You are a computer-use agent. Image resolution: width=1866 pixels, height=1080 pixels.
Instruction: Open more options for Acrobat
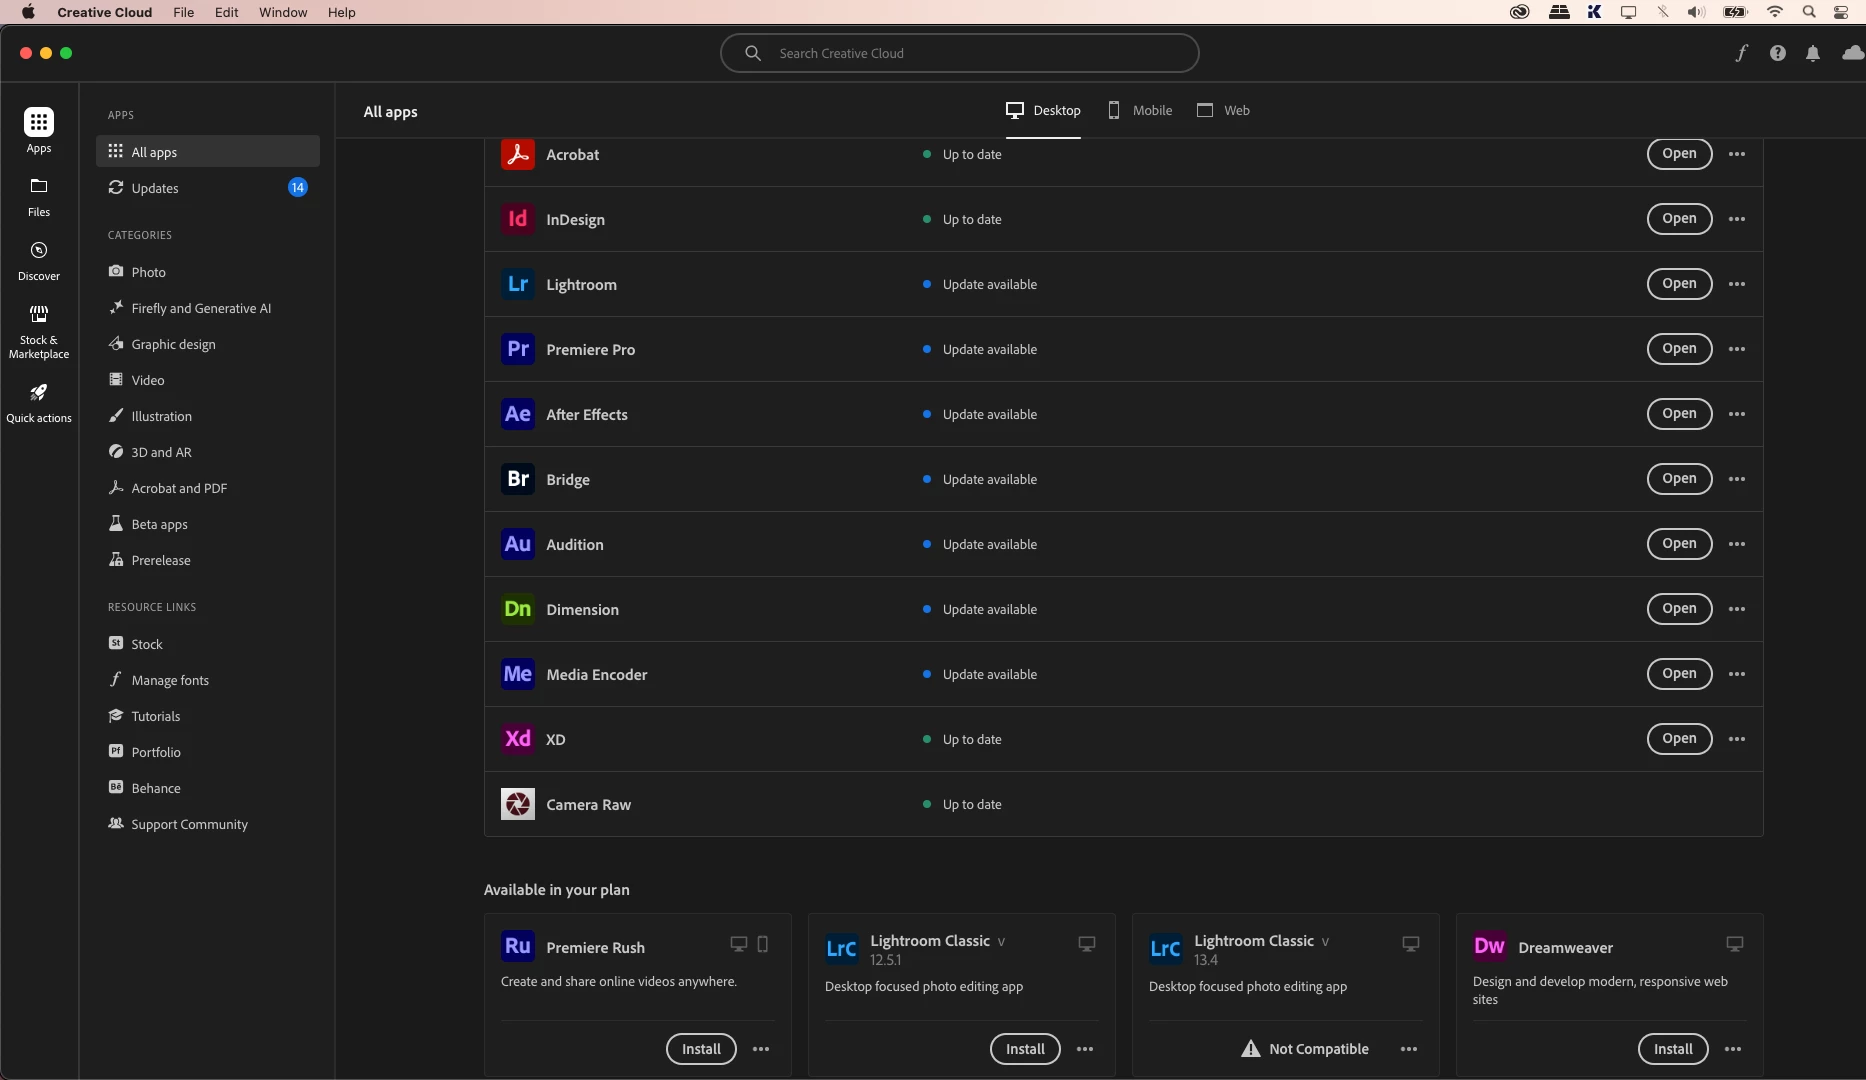pos(1737,154)
